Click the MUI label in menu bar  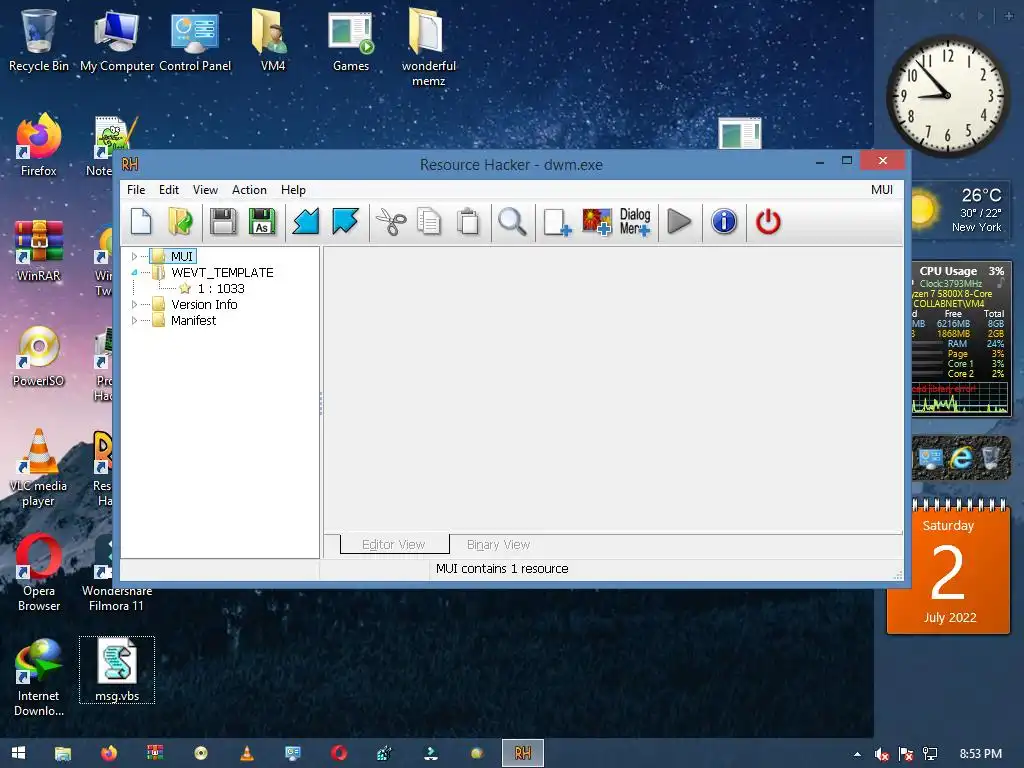coord(882,190)
